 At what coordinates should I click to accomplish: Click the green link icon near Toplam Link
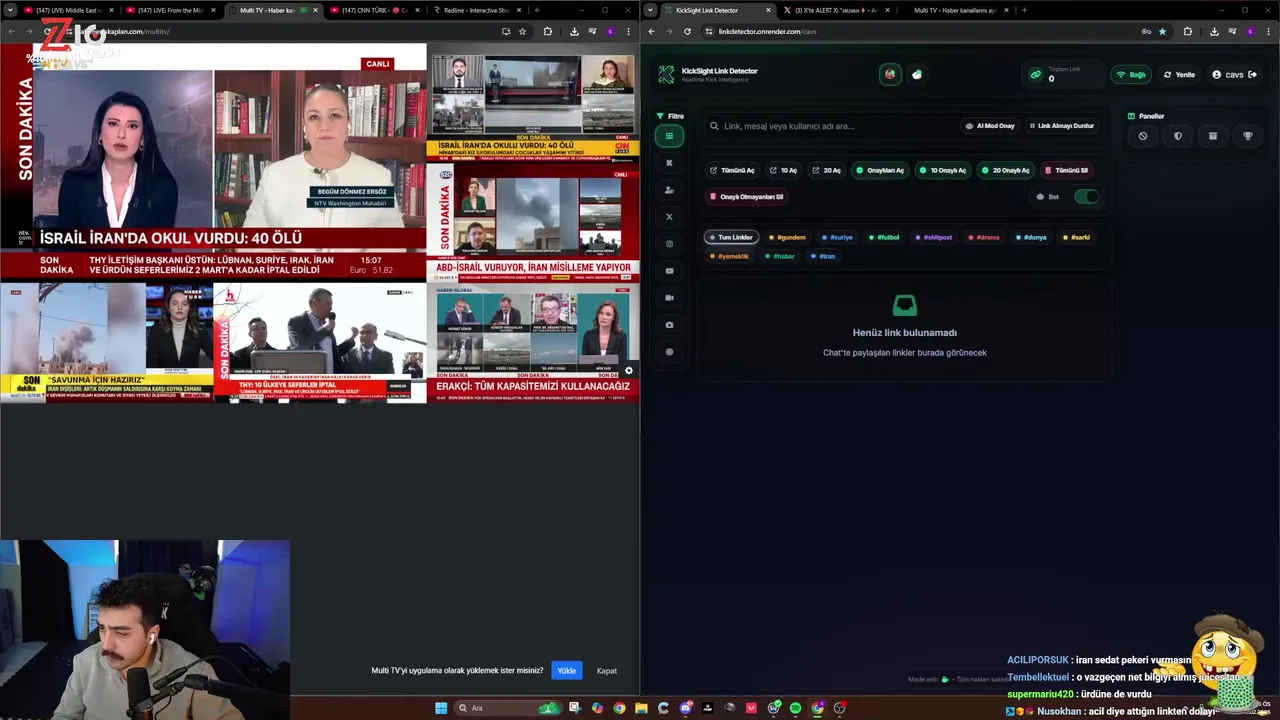(x=1036, y=75)
